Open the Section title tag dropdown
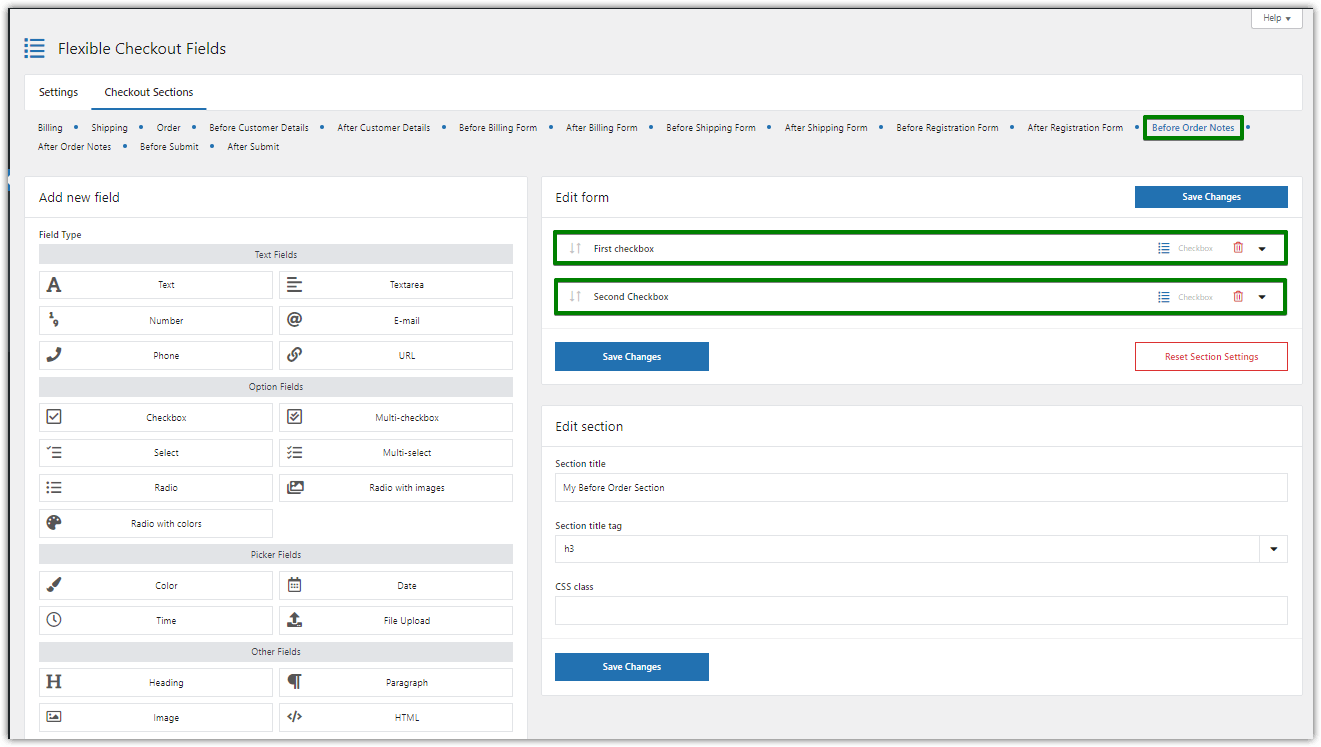 1274,548
